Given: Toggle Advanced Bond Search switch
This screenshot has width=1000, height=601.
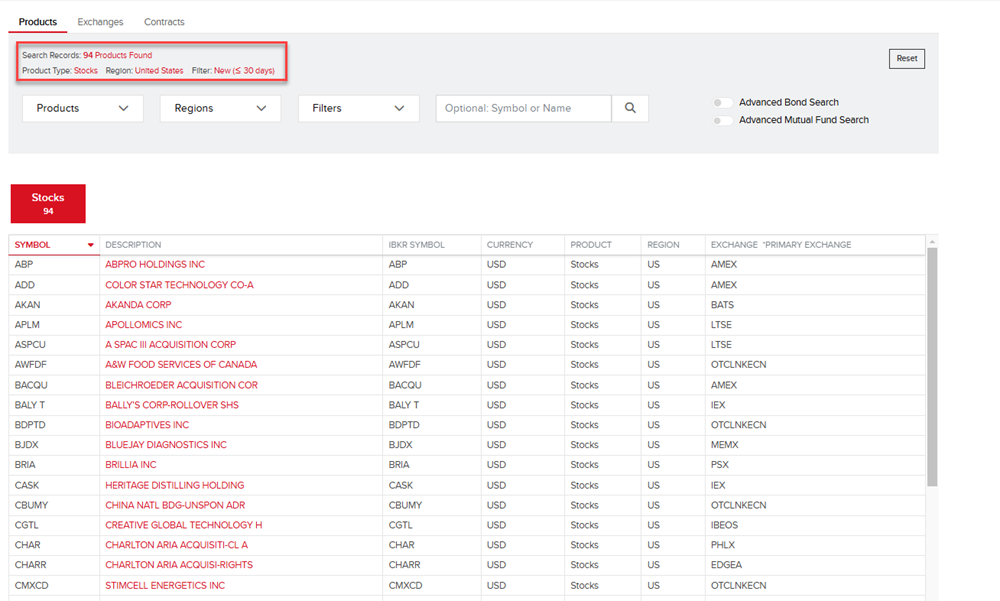Looking at the screenshot, I should click(723, 103).
